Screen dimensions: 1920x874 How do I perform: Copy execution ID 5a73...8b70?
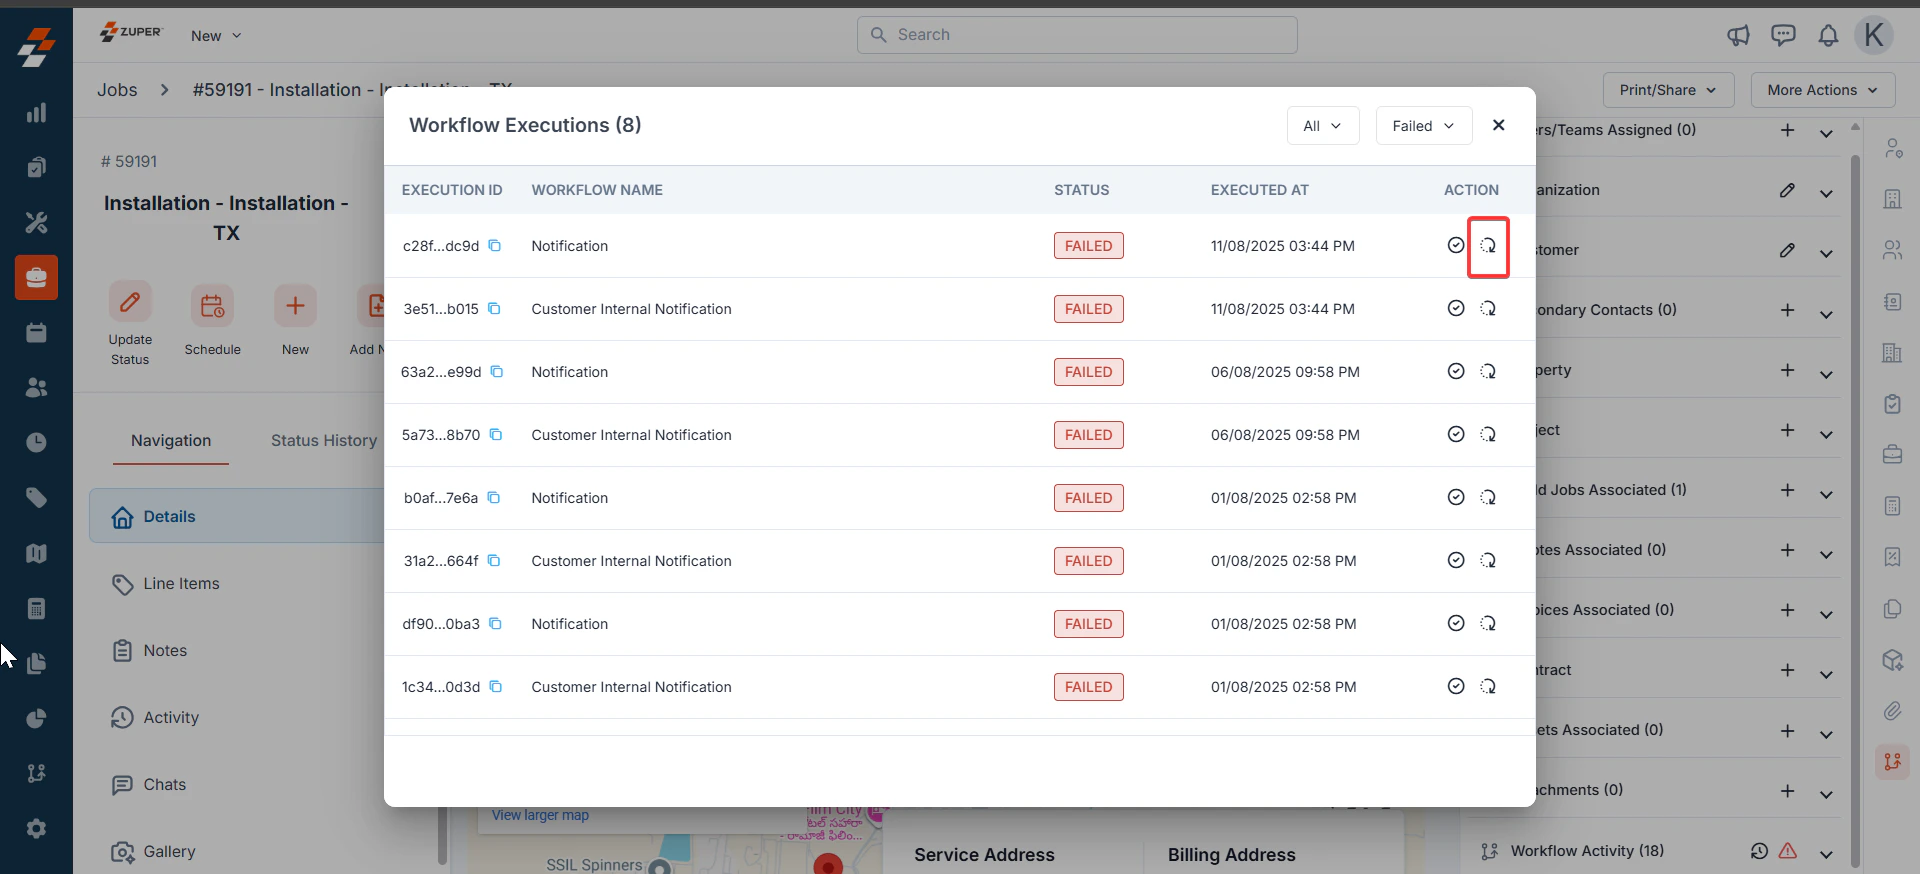click(x=495, y=435)
